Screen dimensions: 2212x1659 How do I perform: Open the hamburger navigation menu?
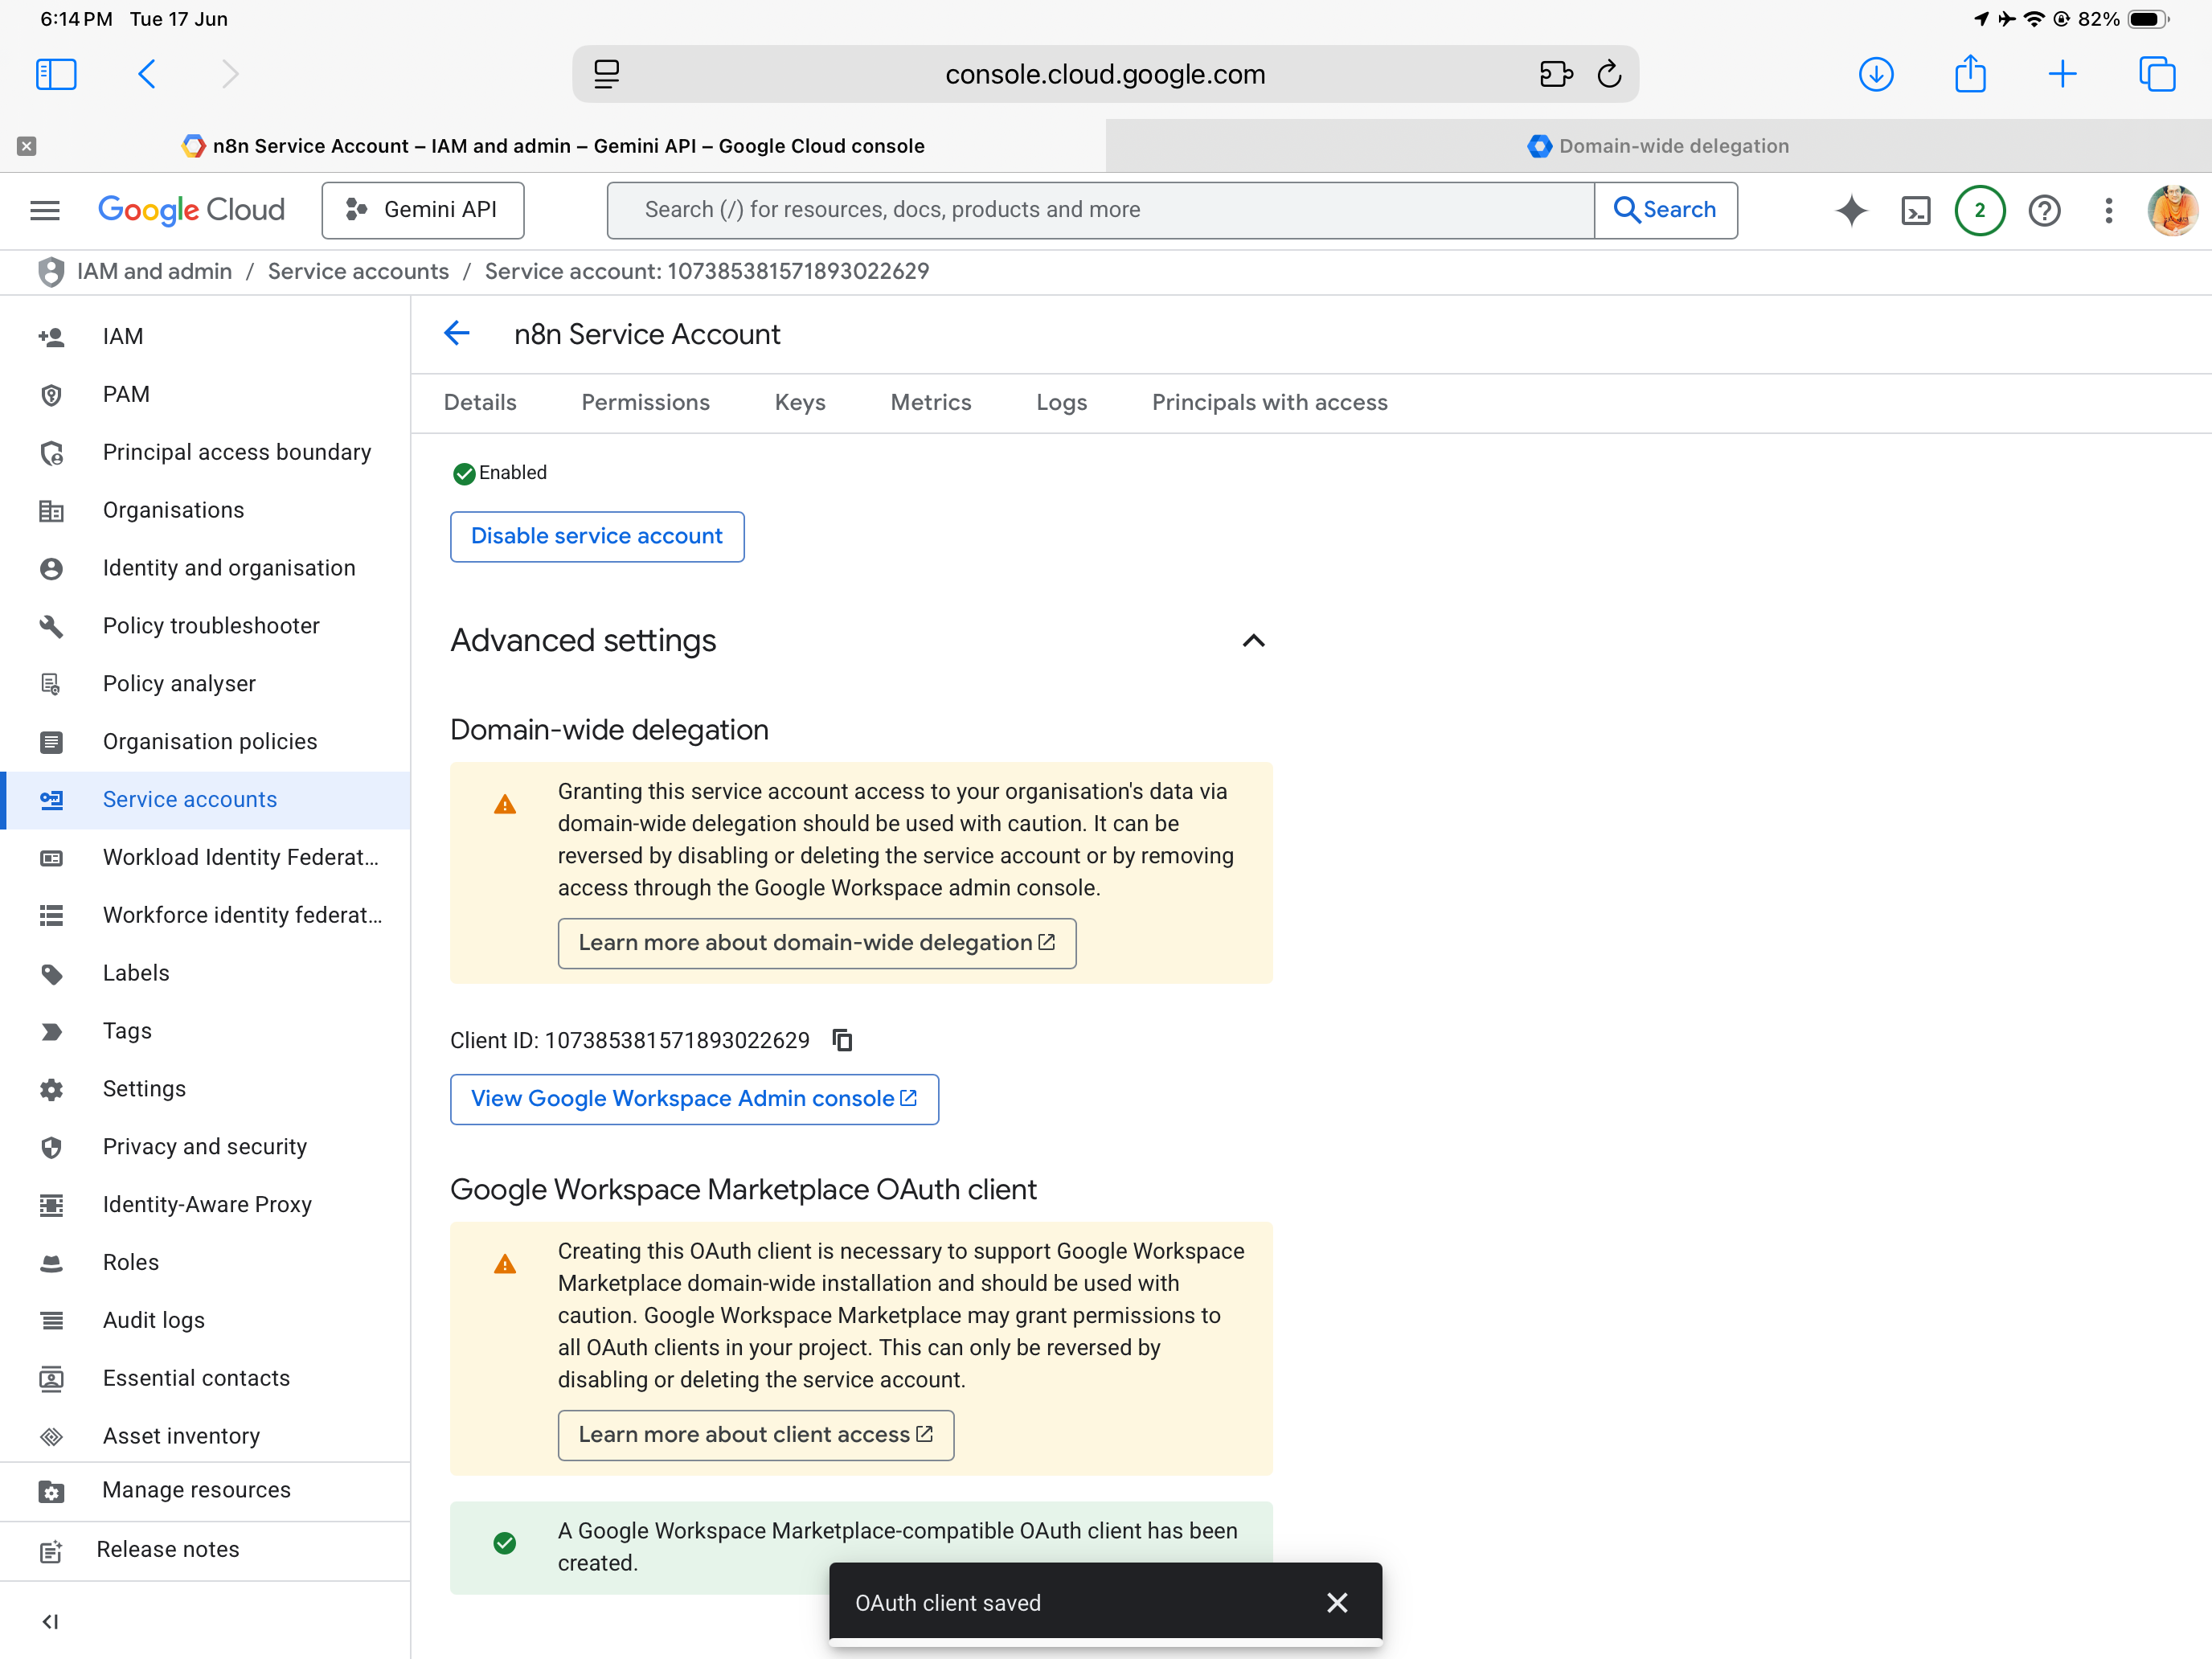point(45,210)
